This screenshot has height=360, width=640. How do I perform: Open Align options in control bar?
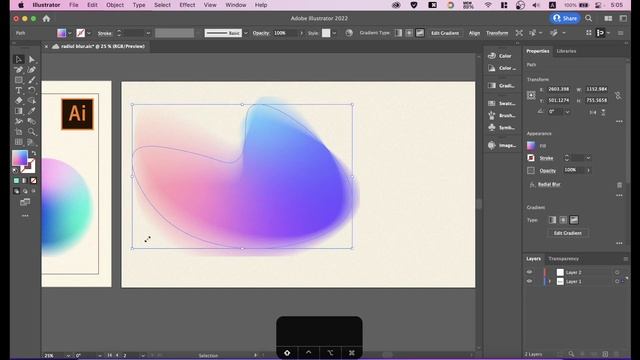pyautogui.click(x=474, y=33)
